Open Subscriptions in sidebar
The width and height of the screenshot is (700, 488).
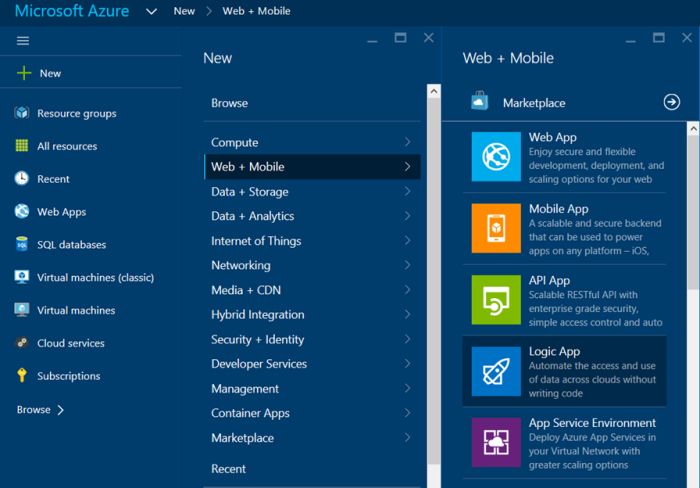pos(68,376)
